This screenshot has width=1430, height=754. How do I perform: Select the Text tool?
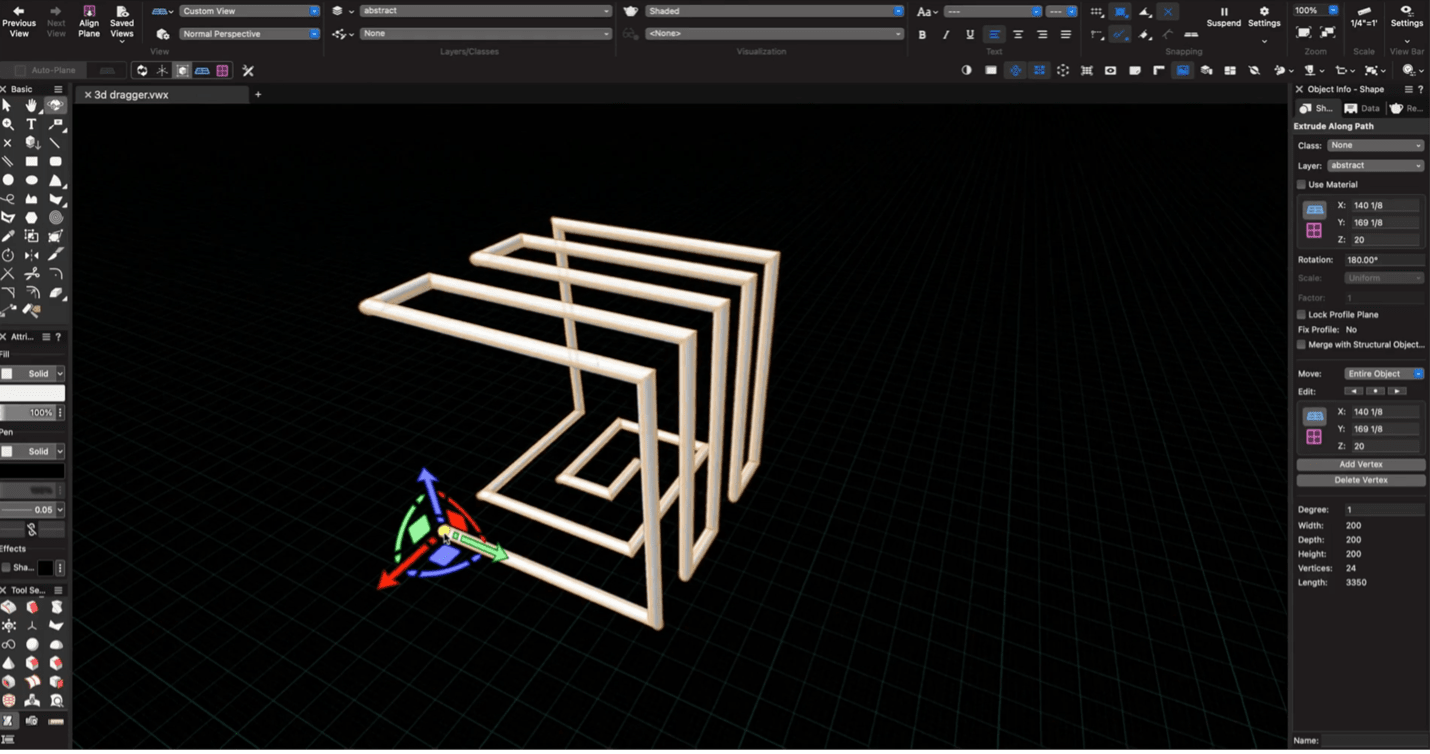pyautogui.click(x=31, y=124)
